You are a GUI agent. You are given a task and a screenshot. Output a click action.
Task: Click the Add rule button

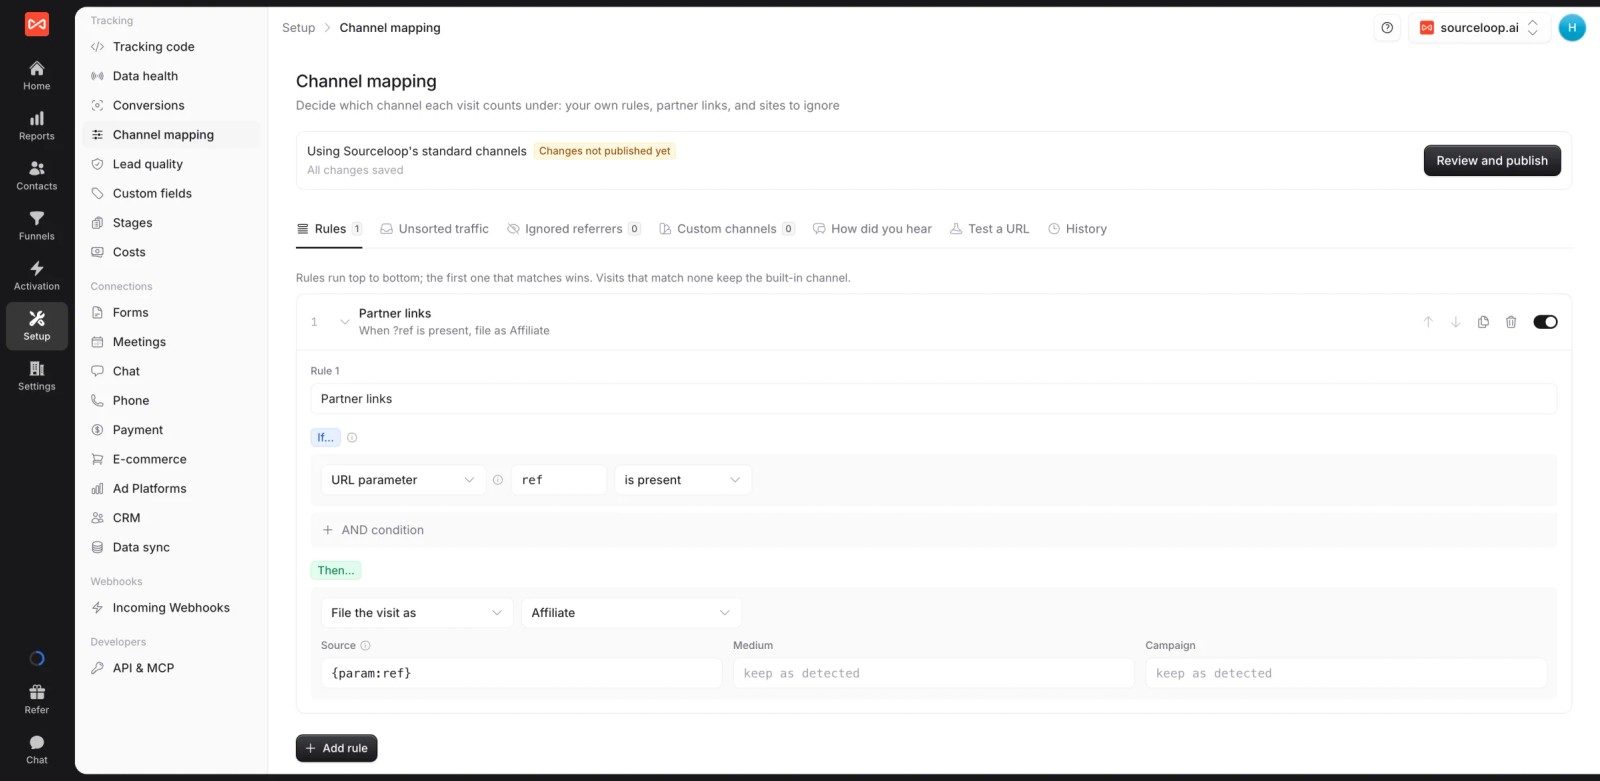coord(336,749)
